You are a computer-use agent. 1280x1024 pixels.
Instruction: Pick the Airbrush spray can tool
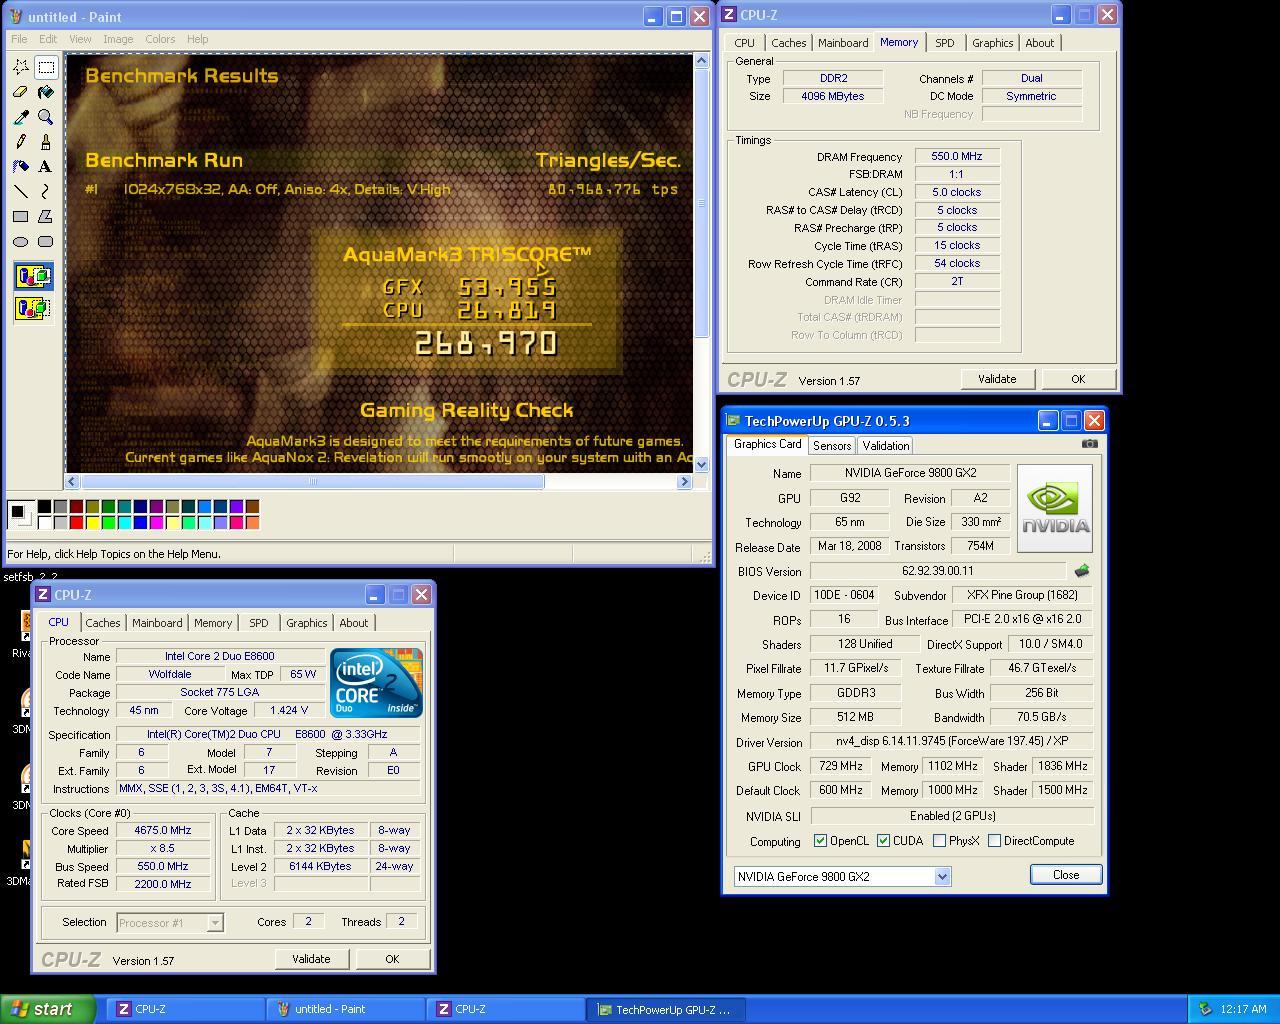pyautogui.click(x=21, y=167)
